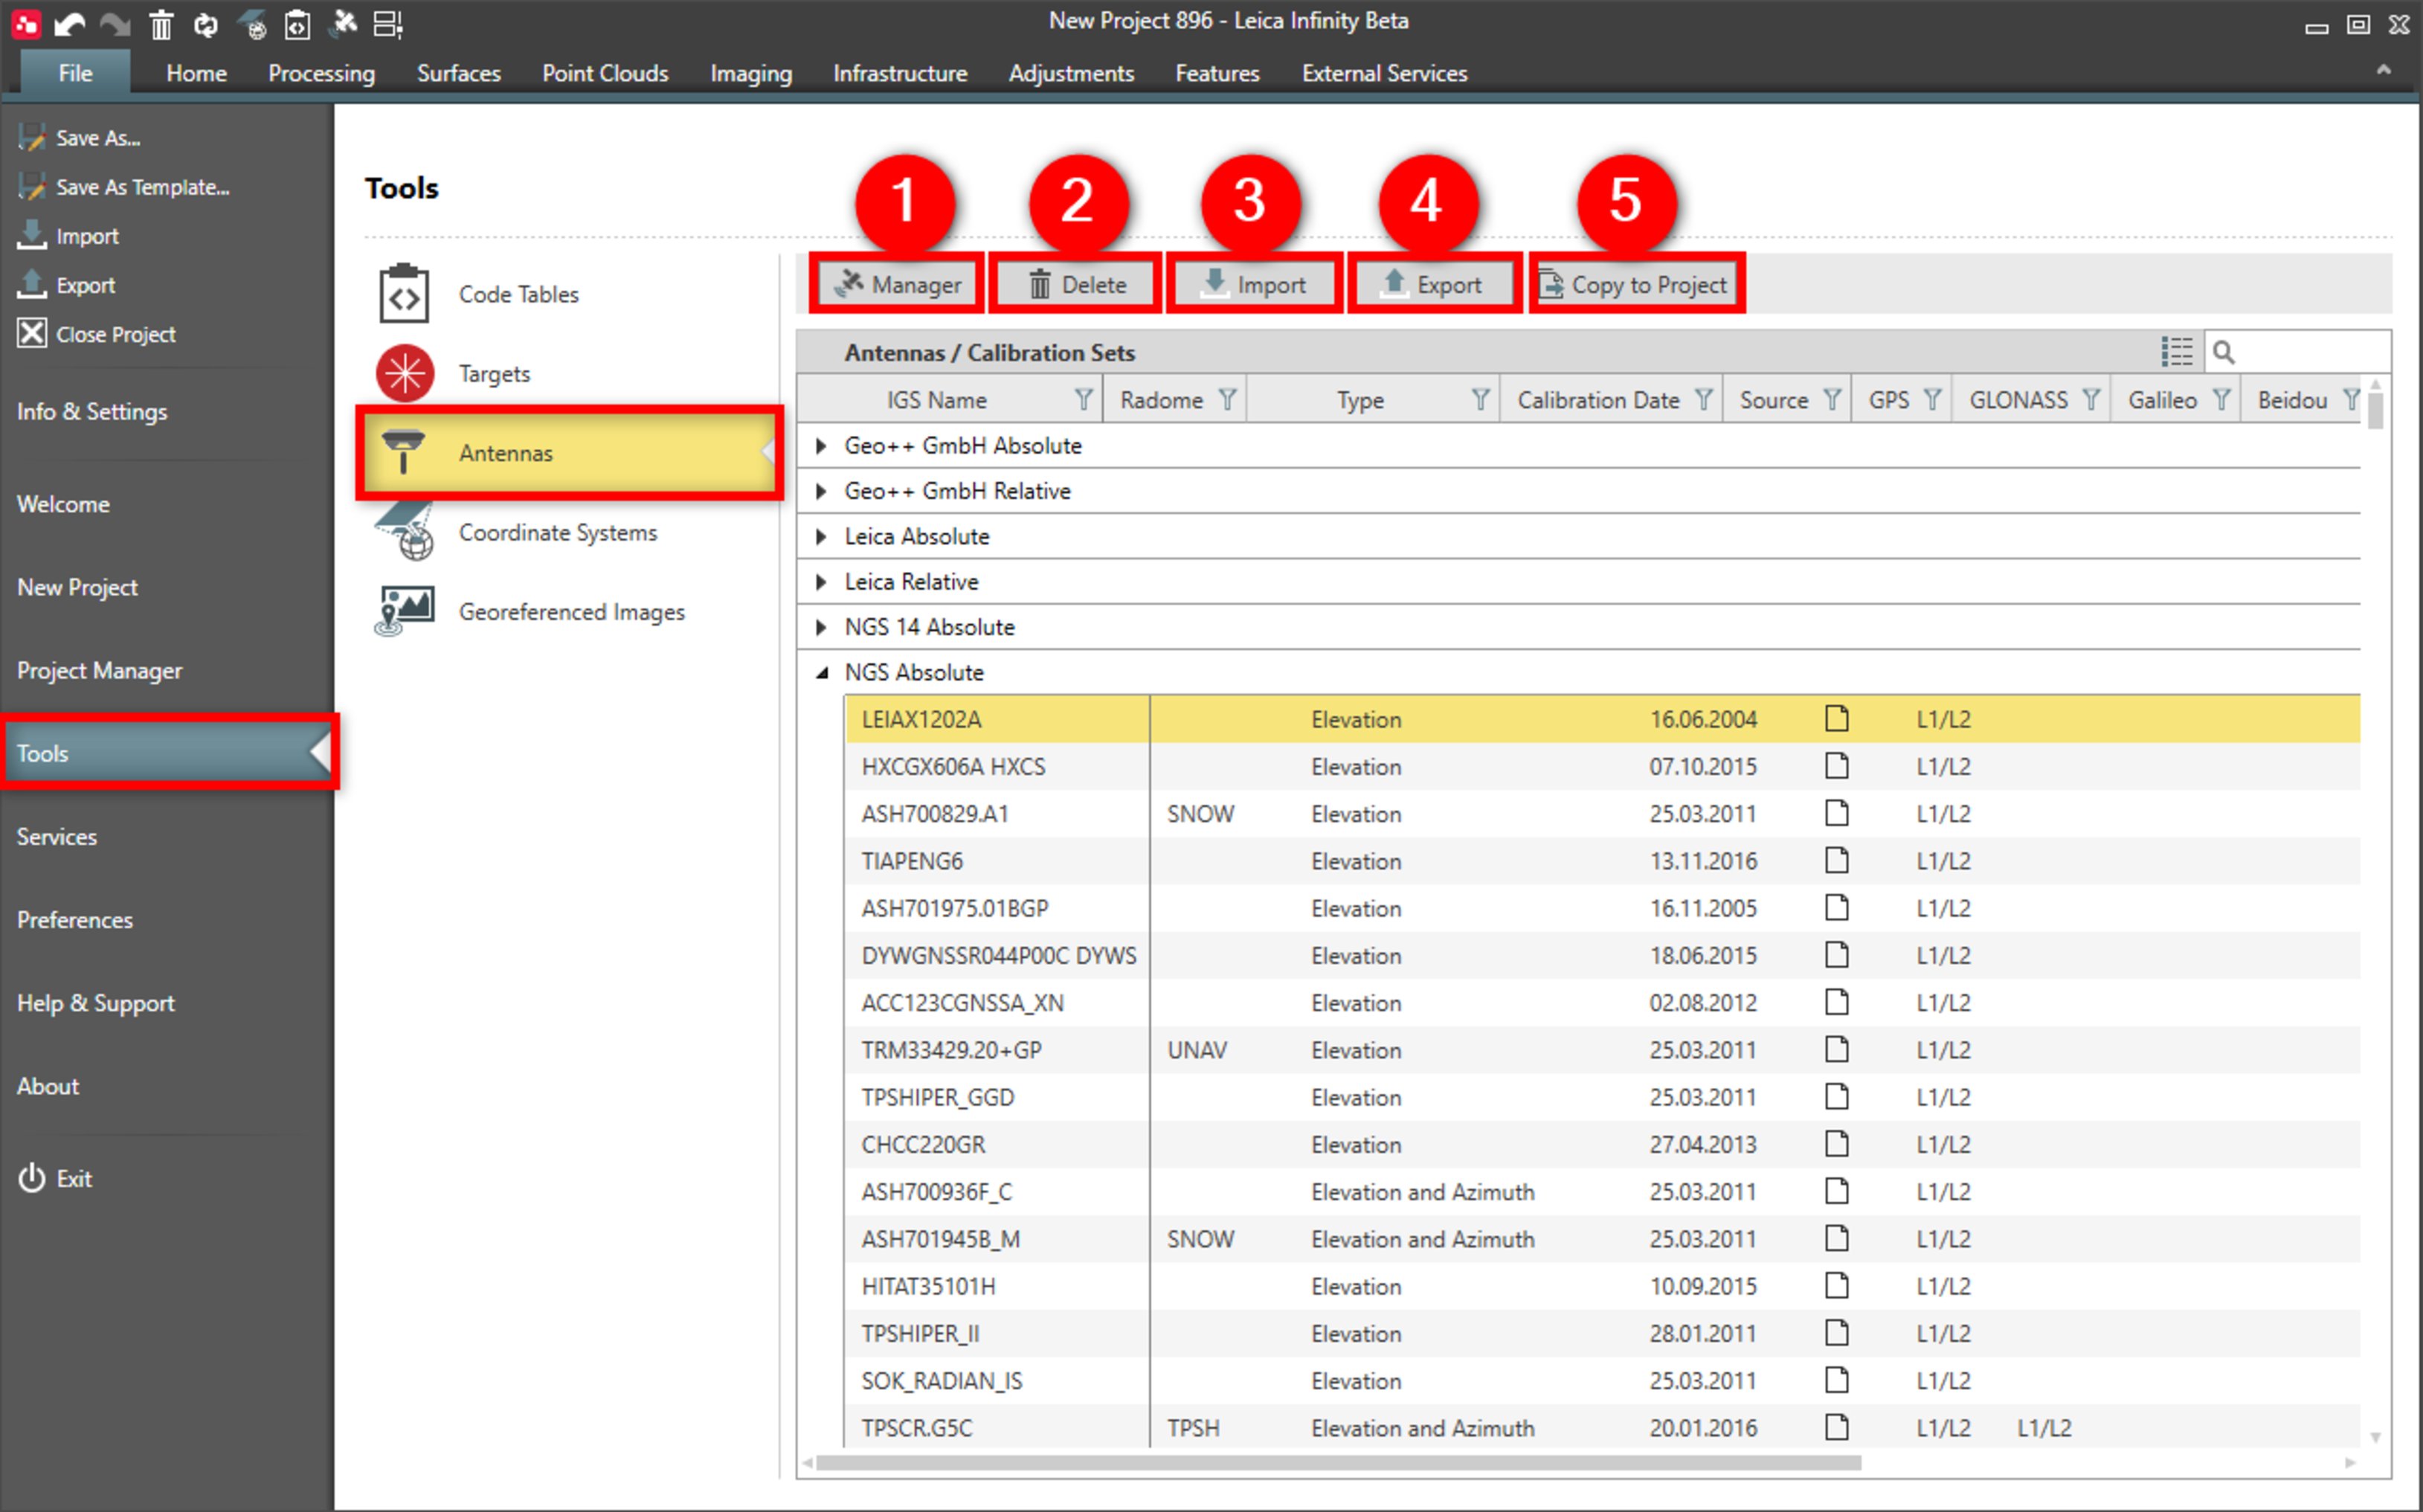Open the File tab
This screenshot has height=1512, width=2423.
(x=75, y=73)
